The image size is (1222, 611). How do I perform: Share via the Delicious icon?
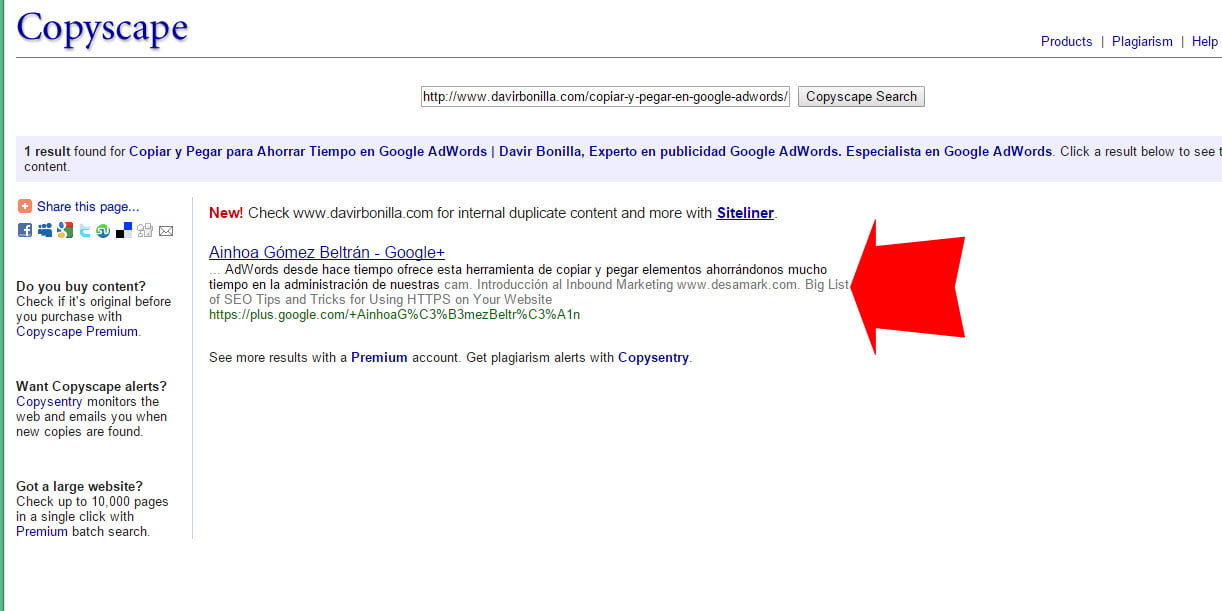pos(124,231)
